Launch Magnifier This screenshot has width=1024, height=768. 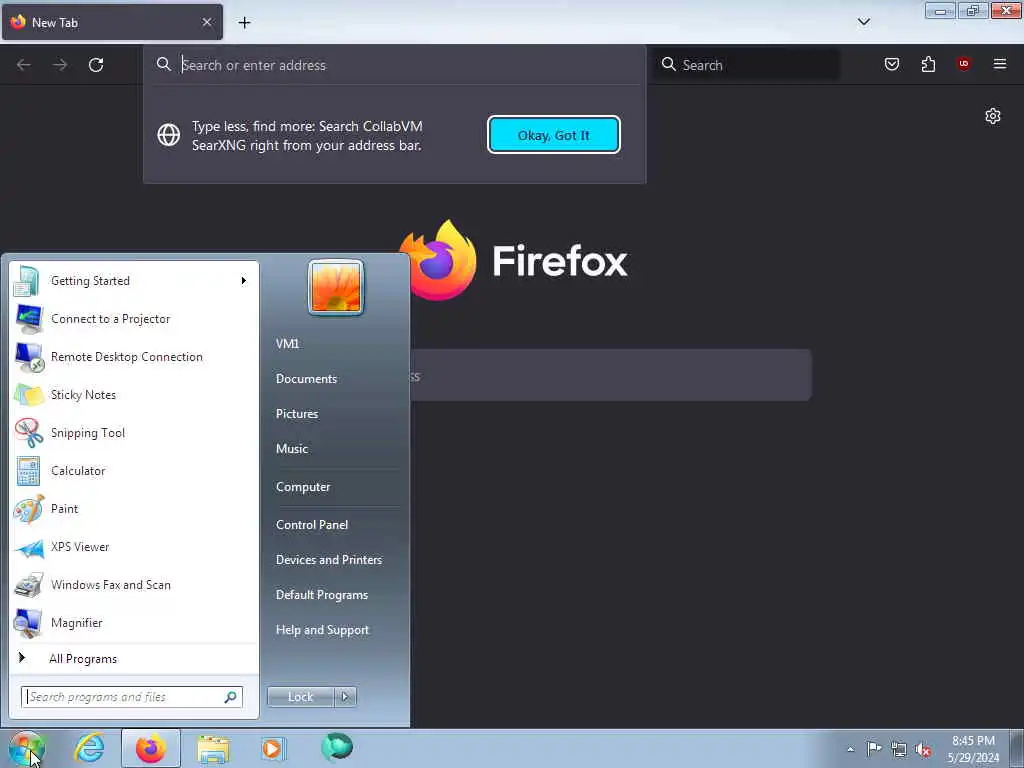point(134,622)
